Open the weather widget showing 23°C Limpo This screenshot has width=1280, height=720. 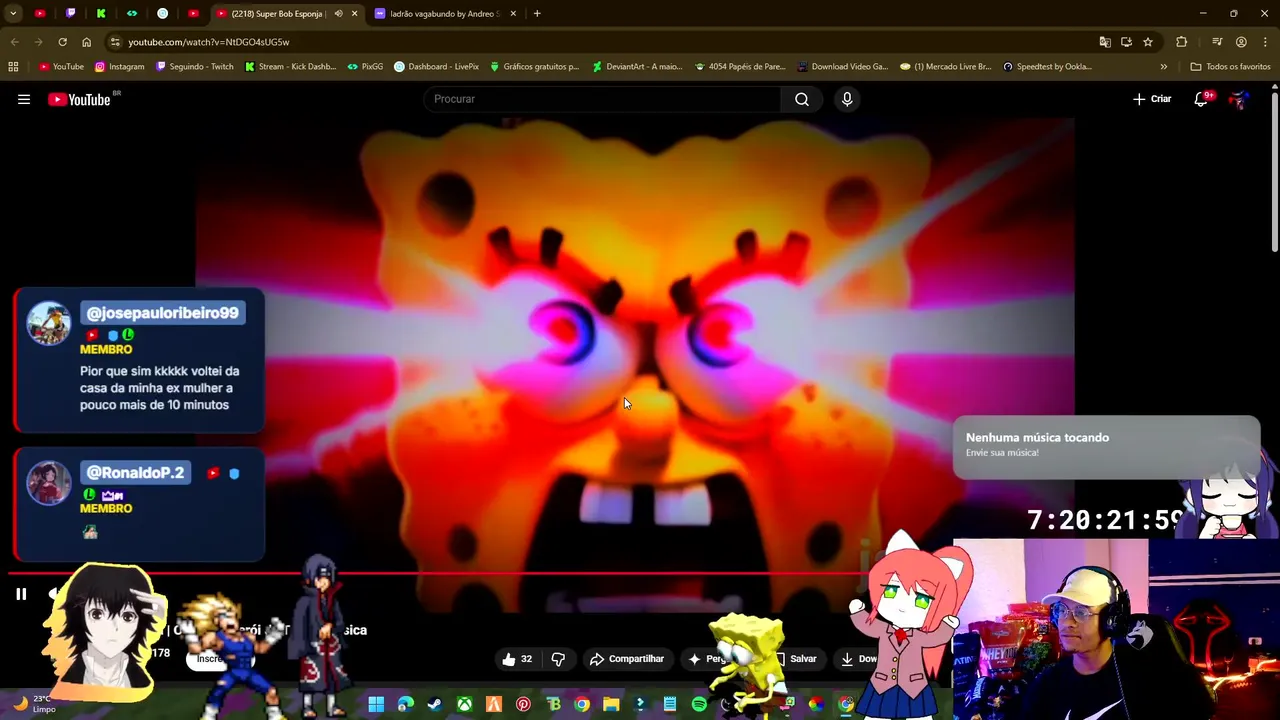pos(32,704)
